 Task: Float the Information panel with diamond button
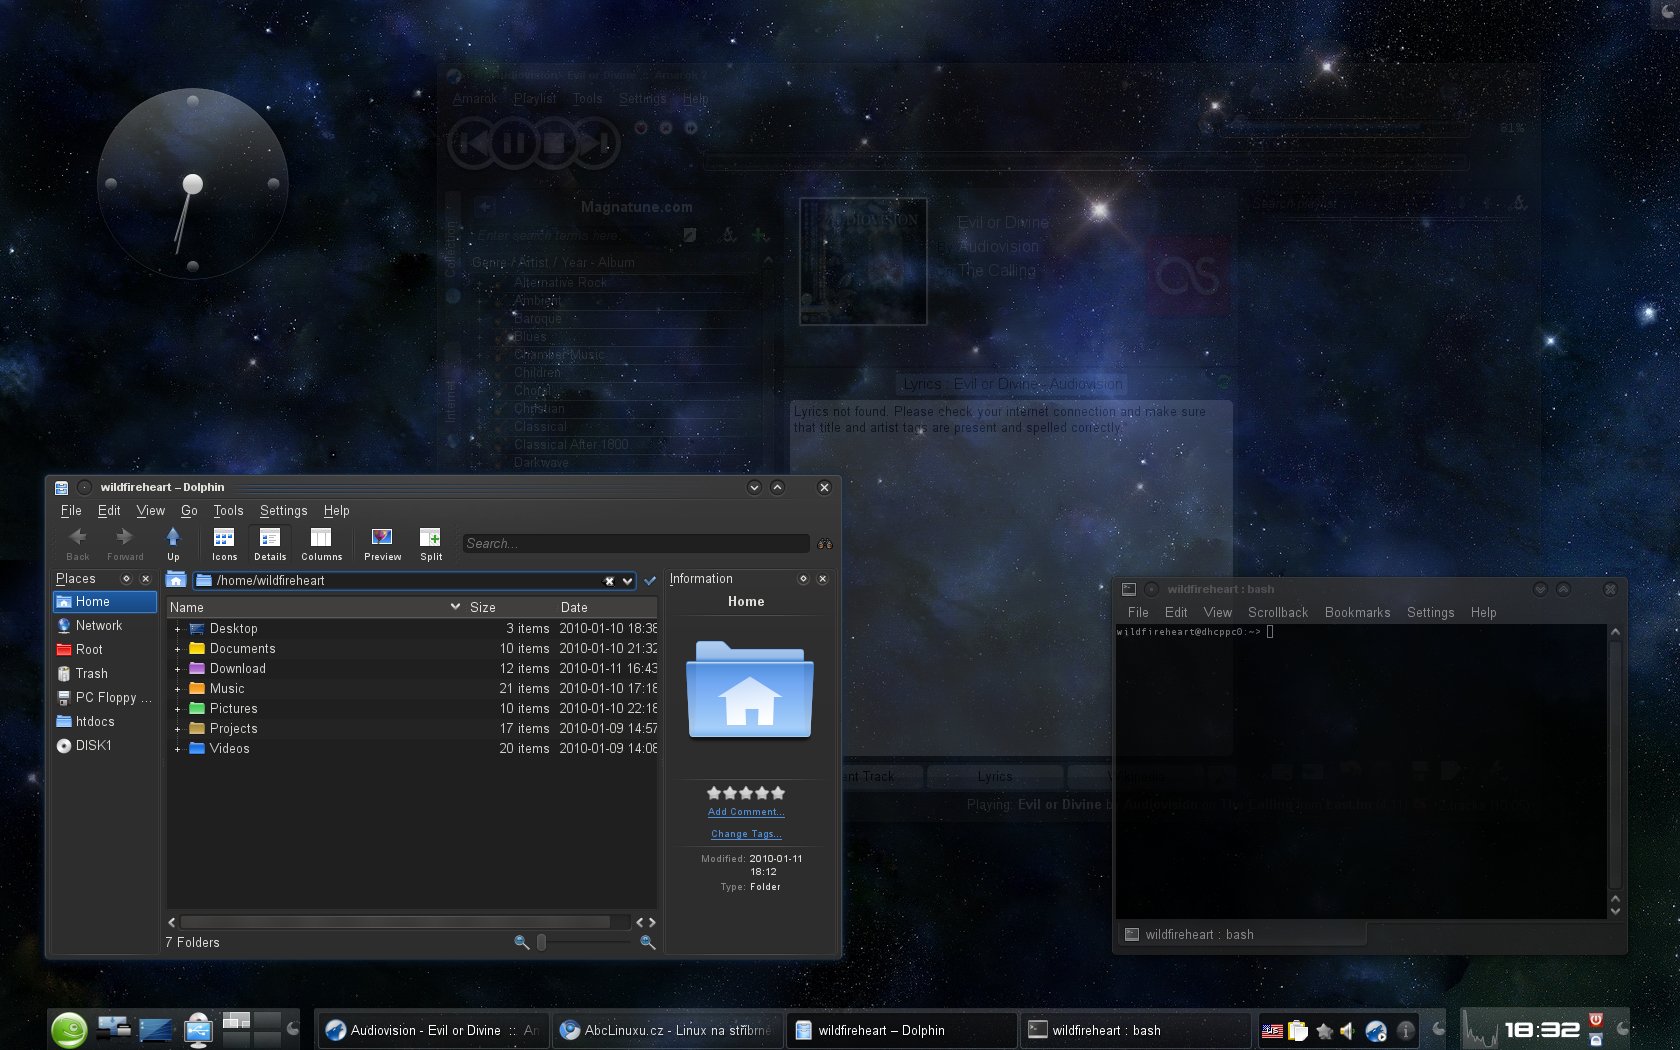tap(803, 579)
